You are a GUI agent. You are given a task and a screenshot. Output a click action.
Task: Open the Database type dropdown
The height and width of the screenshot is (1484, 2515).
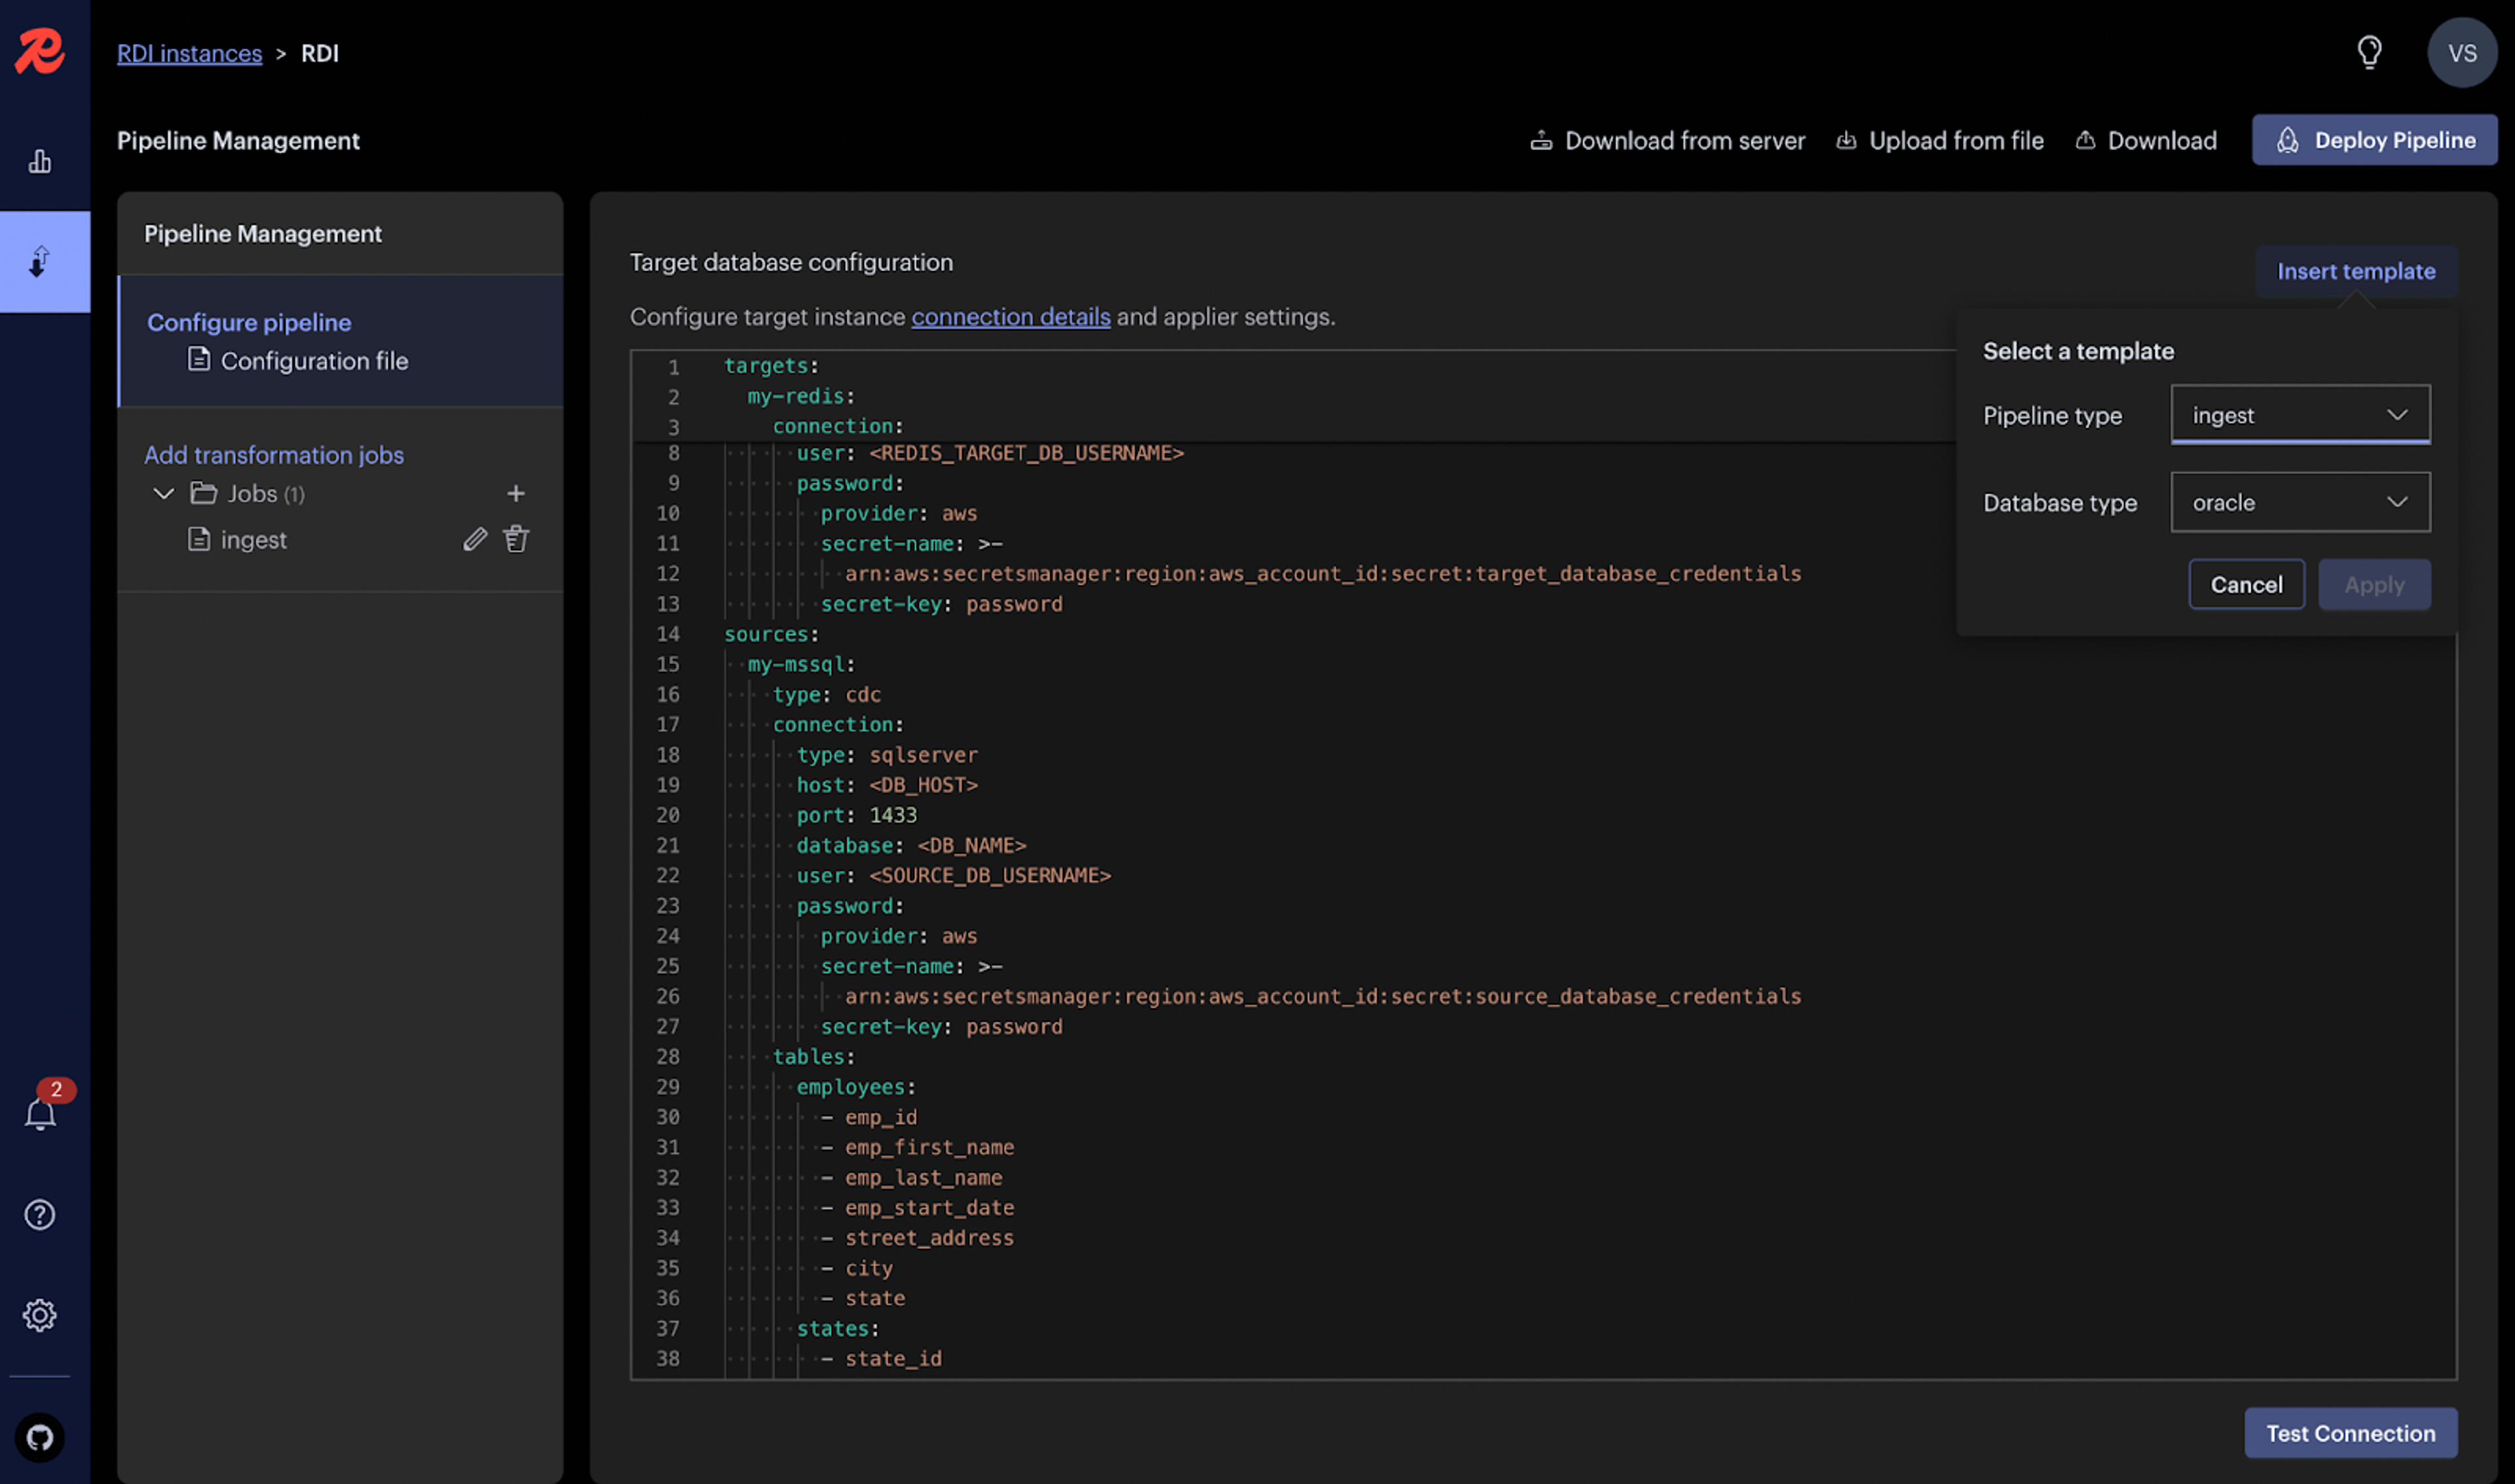(2300, 502)
